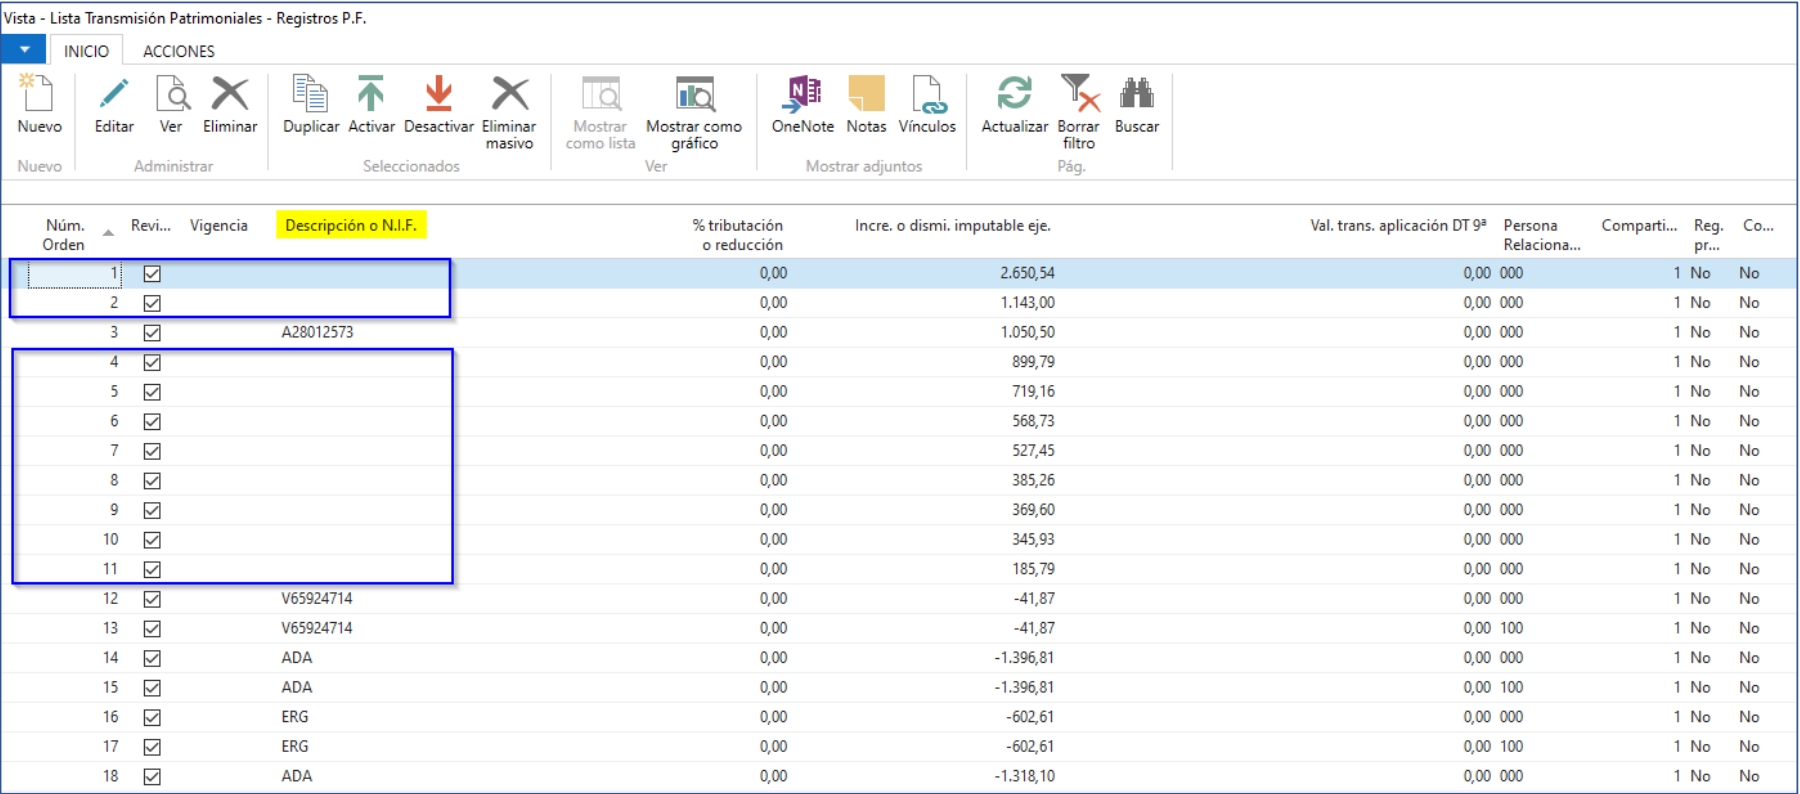The height and width of the screenshot is (794, 1800).
Task: Click Persona Relacionada 100 in row 17
Action: coord(1511,746)
